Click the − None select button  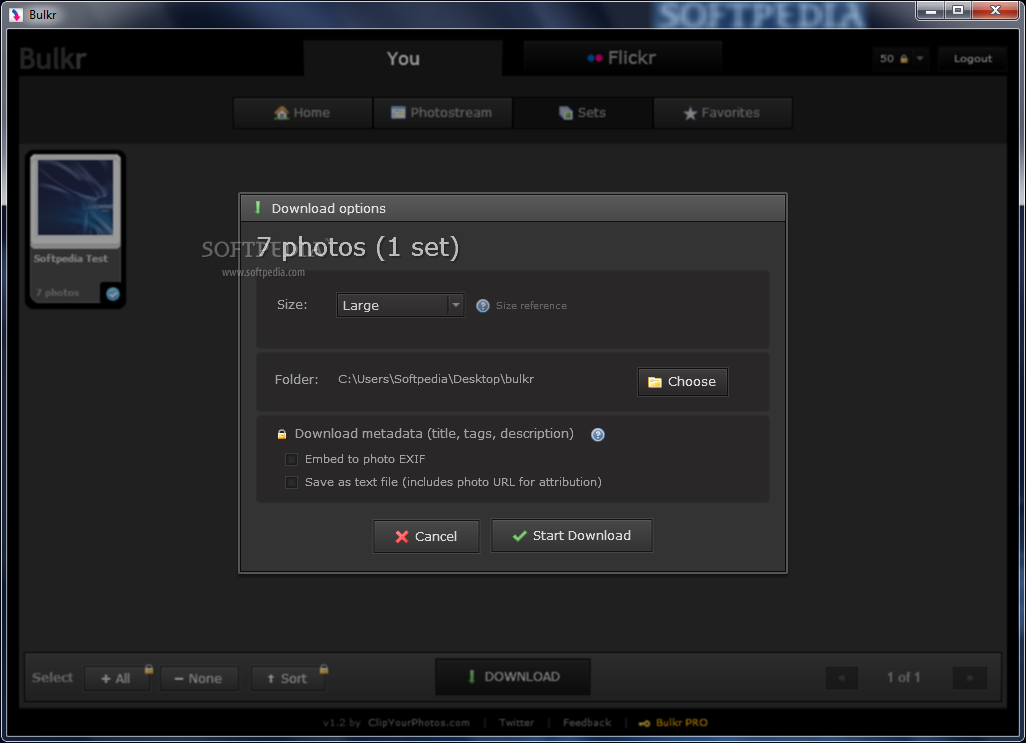click(198, 678)
